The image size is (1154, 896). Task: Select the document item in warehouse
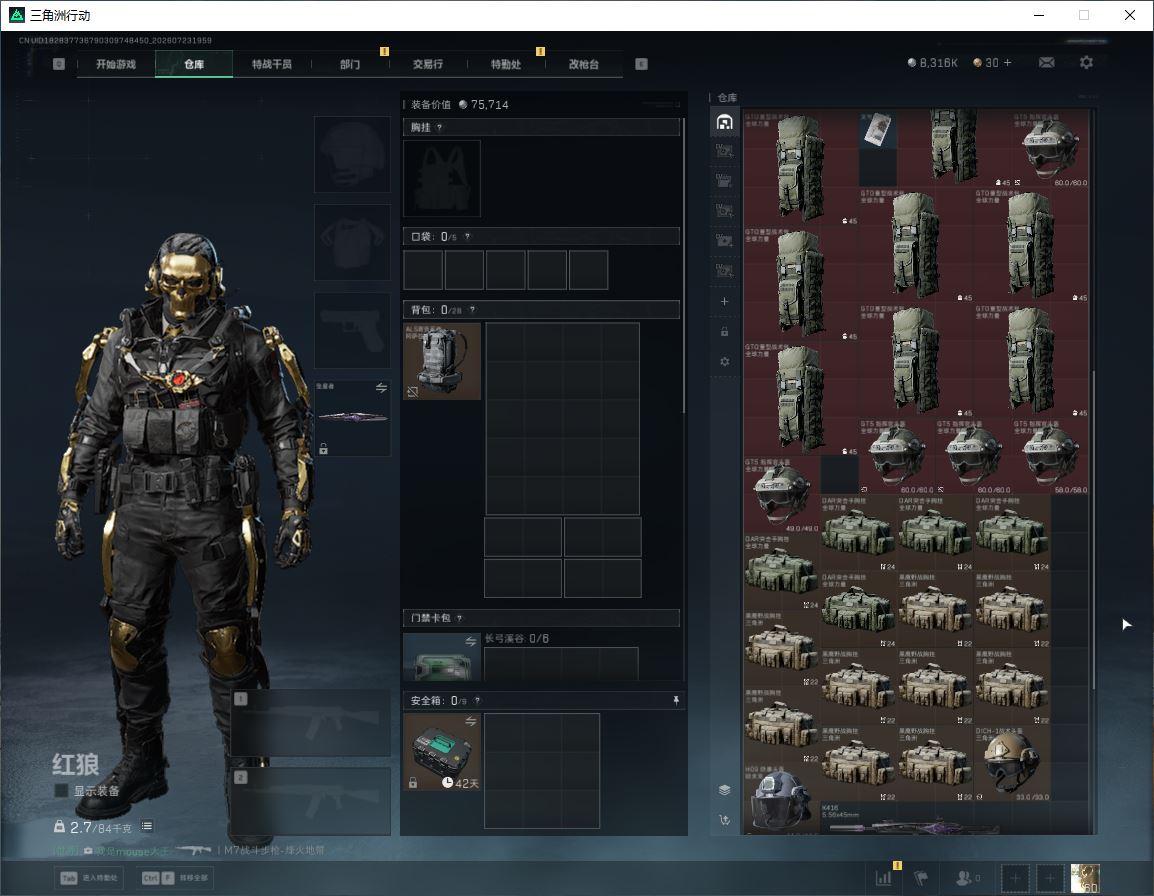[877, 130]
